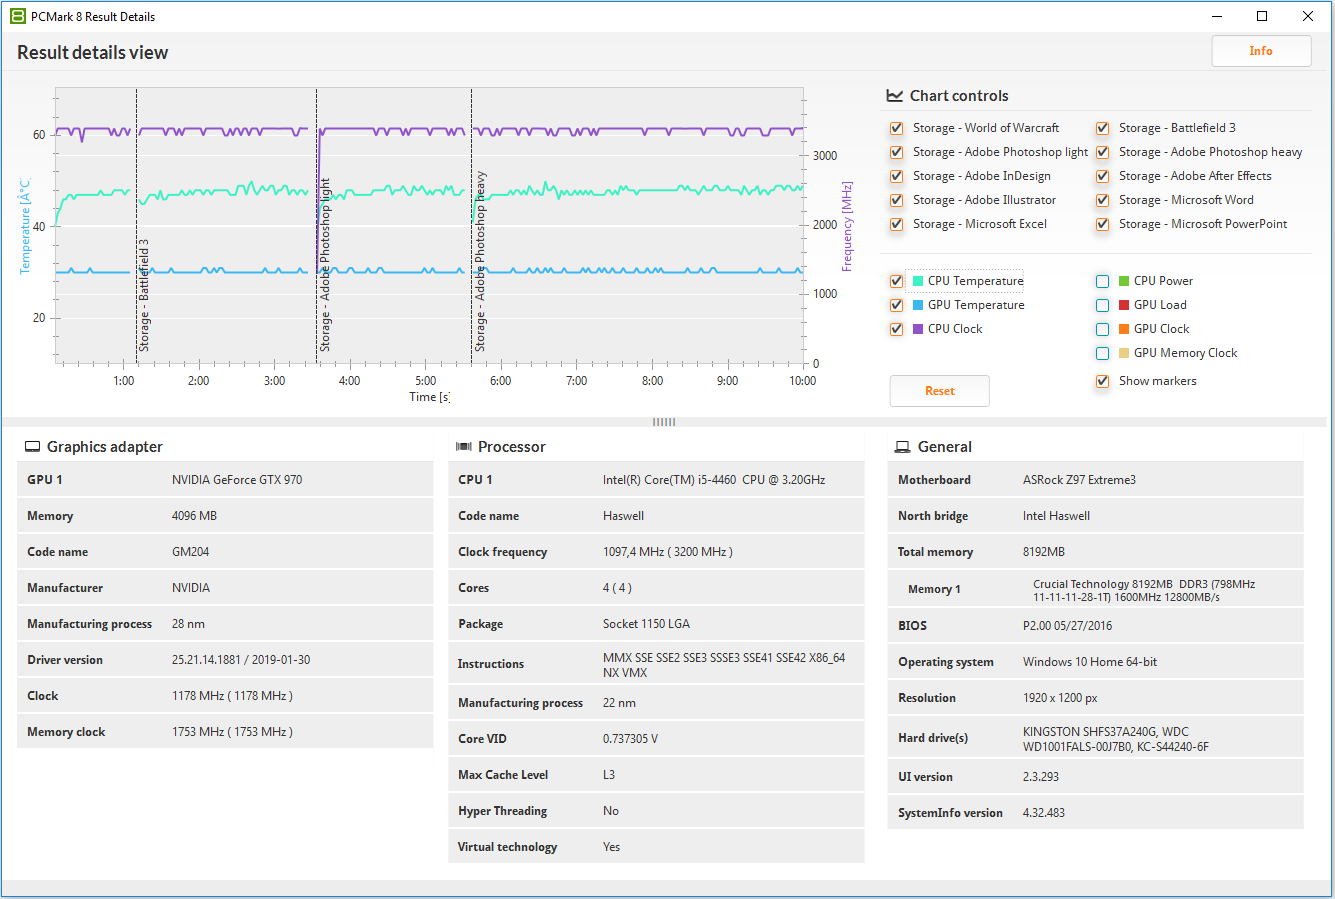1335x899 pixels.
Task: Click the Result details view heading
Action: pyautogui.click(x=93, y=53)
